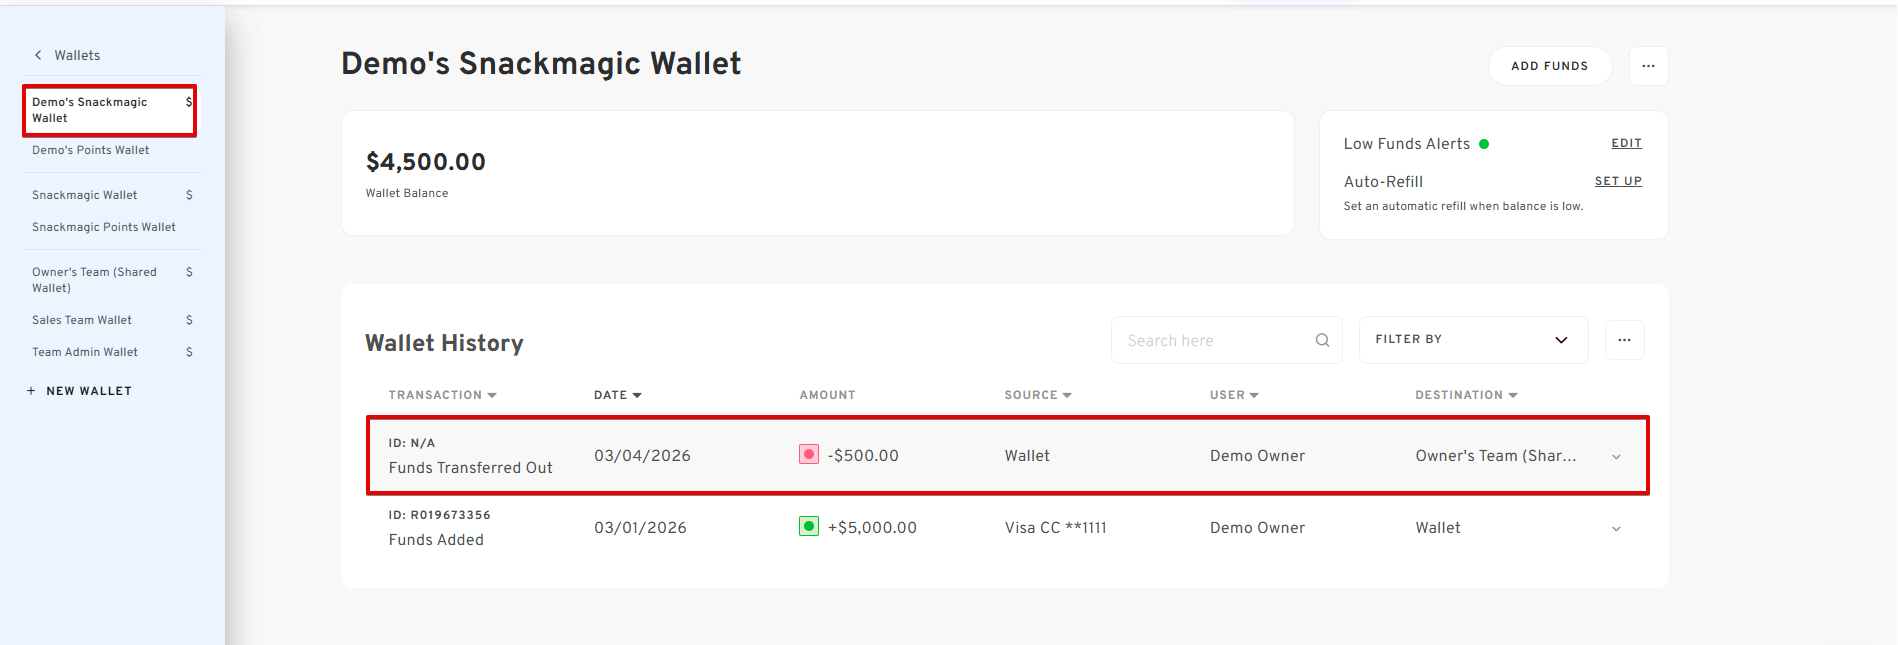Click the Add Funds button

click(1549, 66)
